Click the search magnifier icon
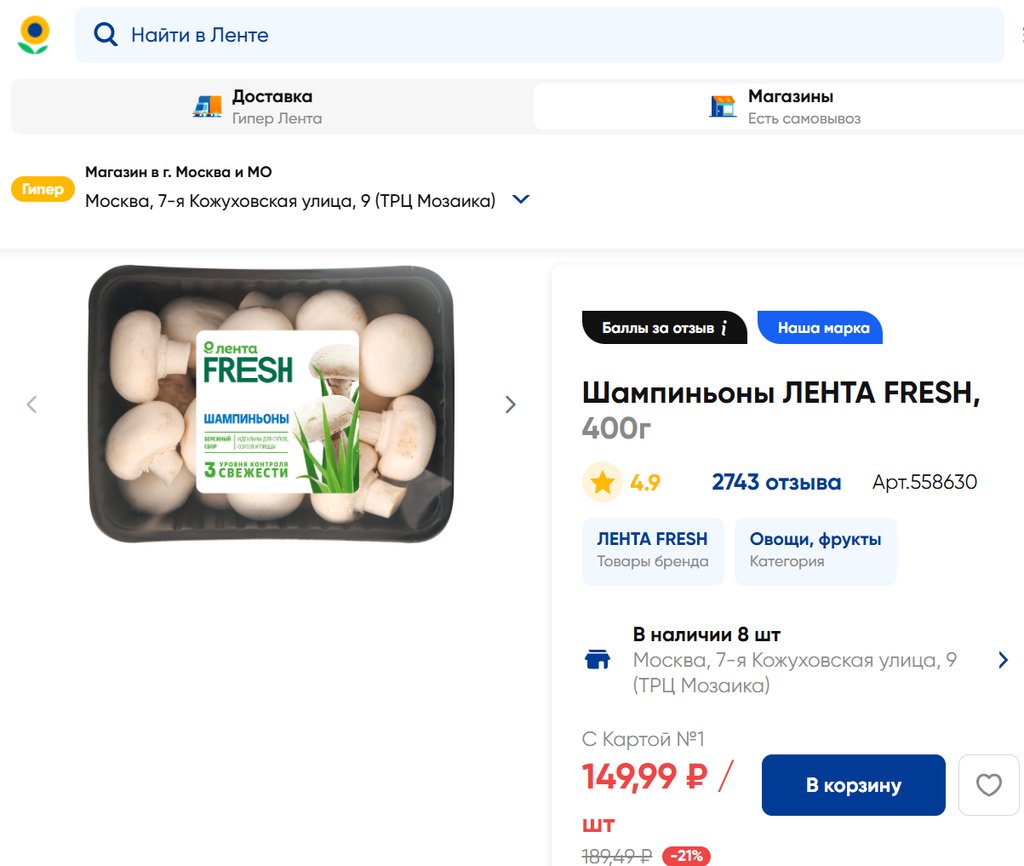The image size is (1024, 866). tap(105, 35)
